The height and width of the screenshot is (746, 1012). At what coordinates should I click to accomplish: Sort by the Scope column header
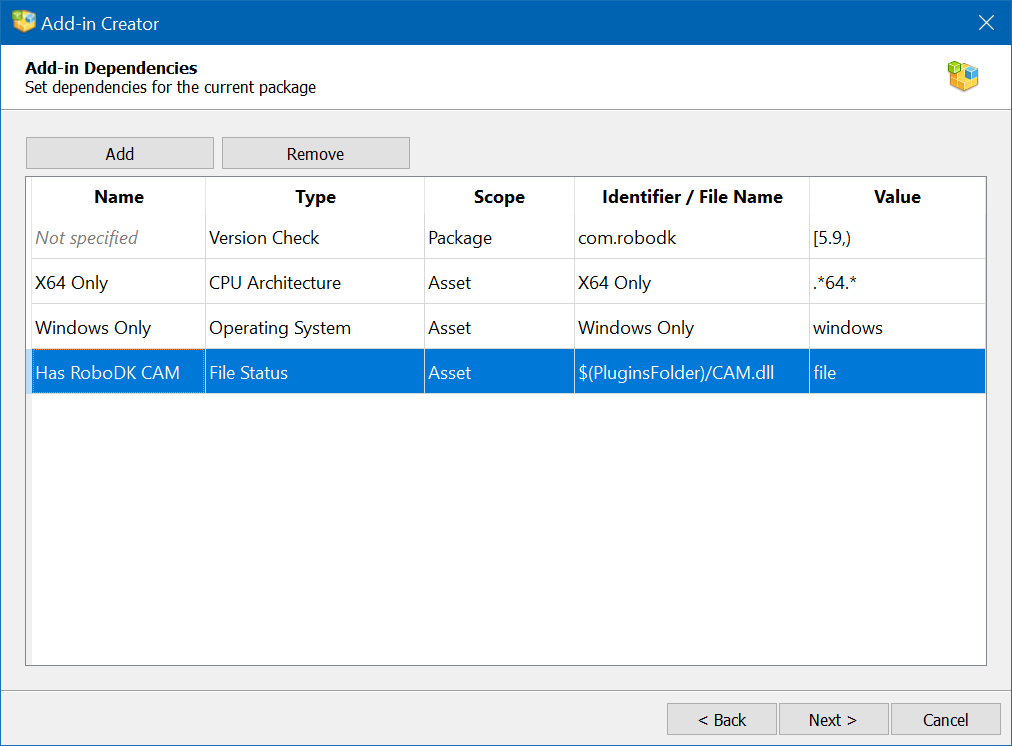(499, 197)
